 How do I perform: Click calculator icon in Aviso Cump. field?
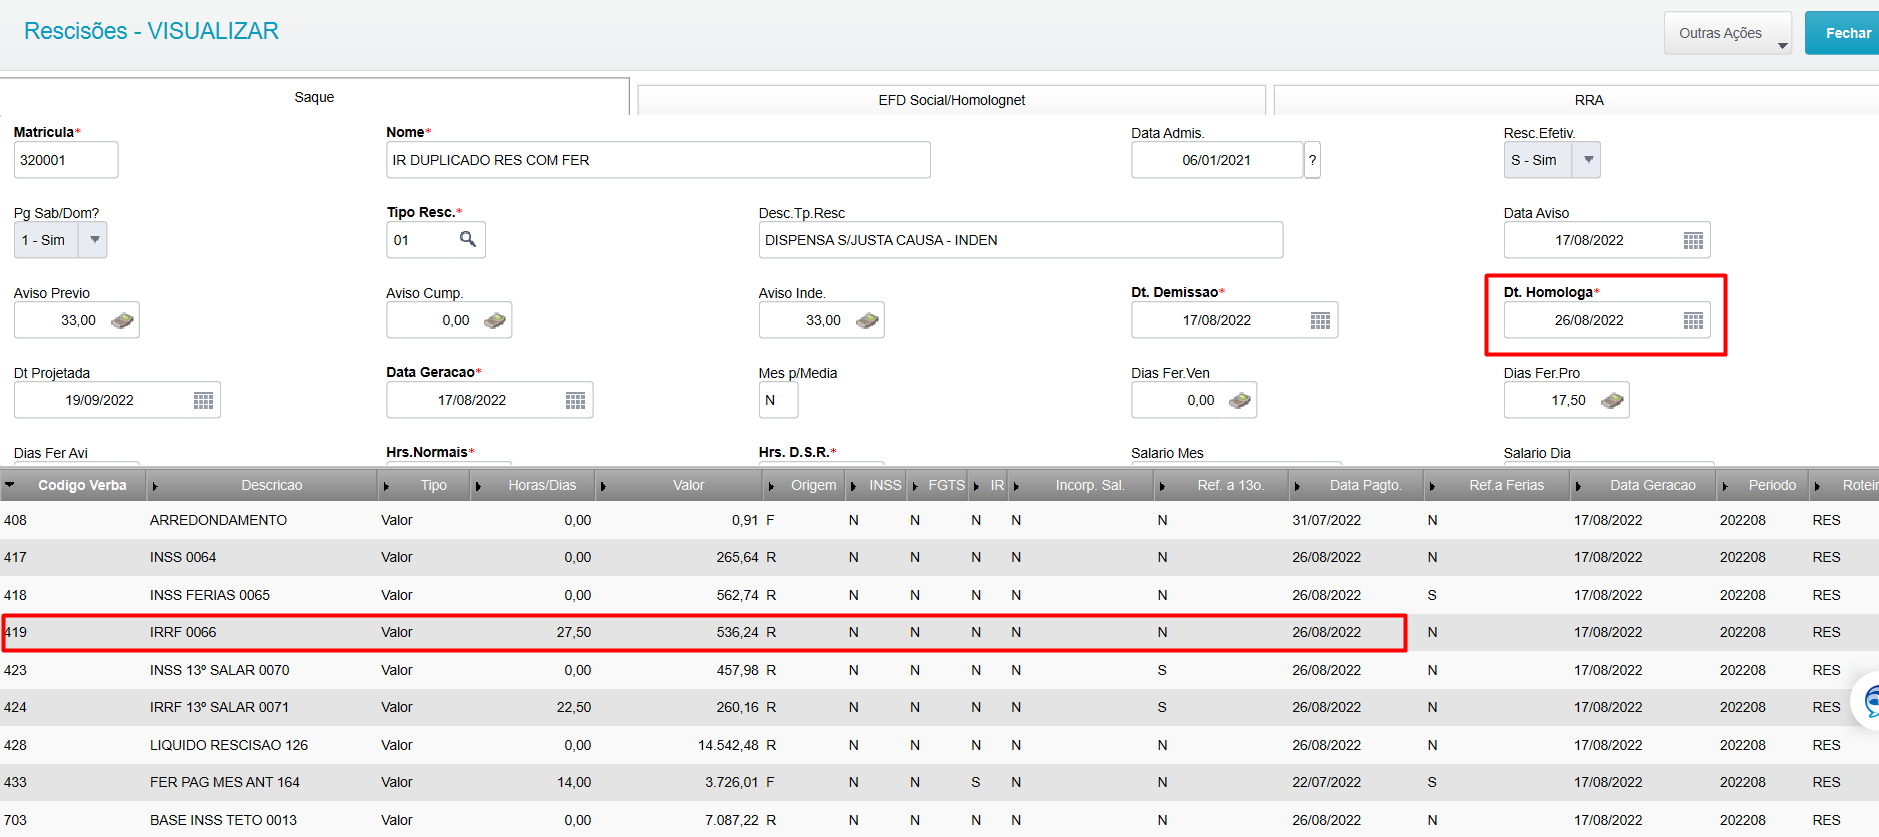[x=494, y=320]
